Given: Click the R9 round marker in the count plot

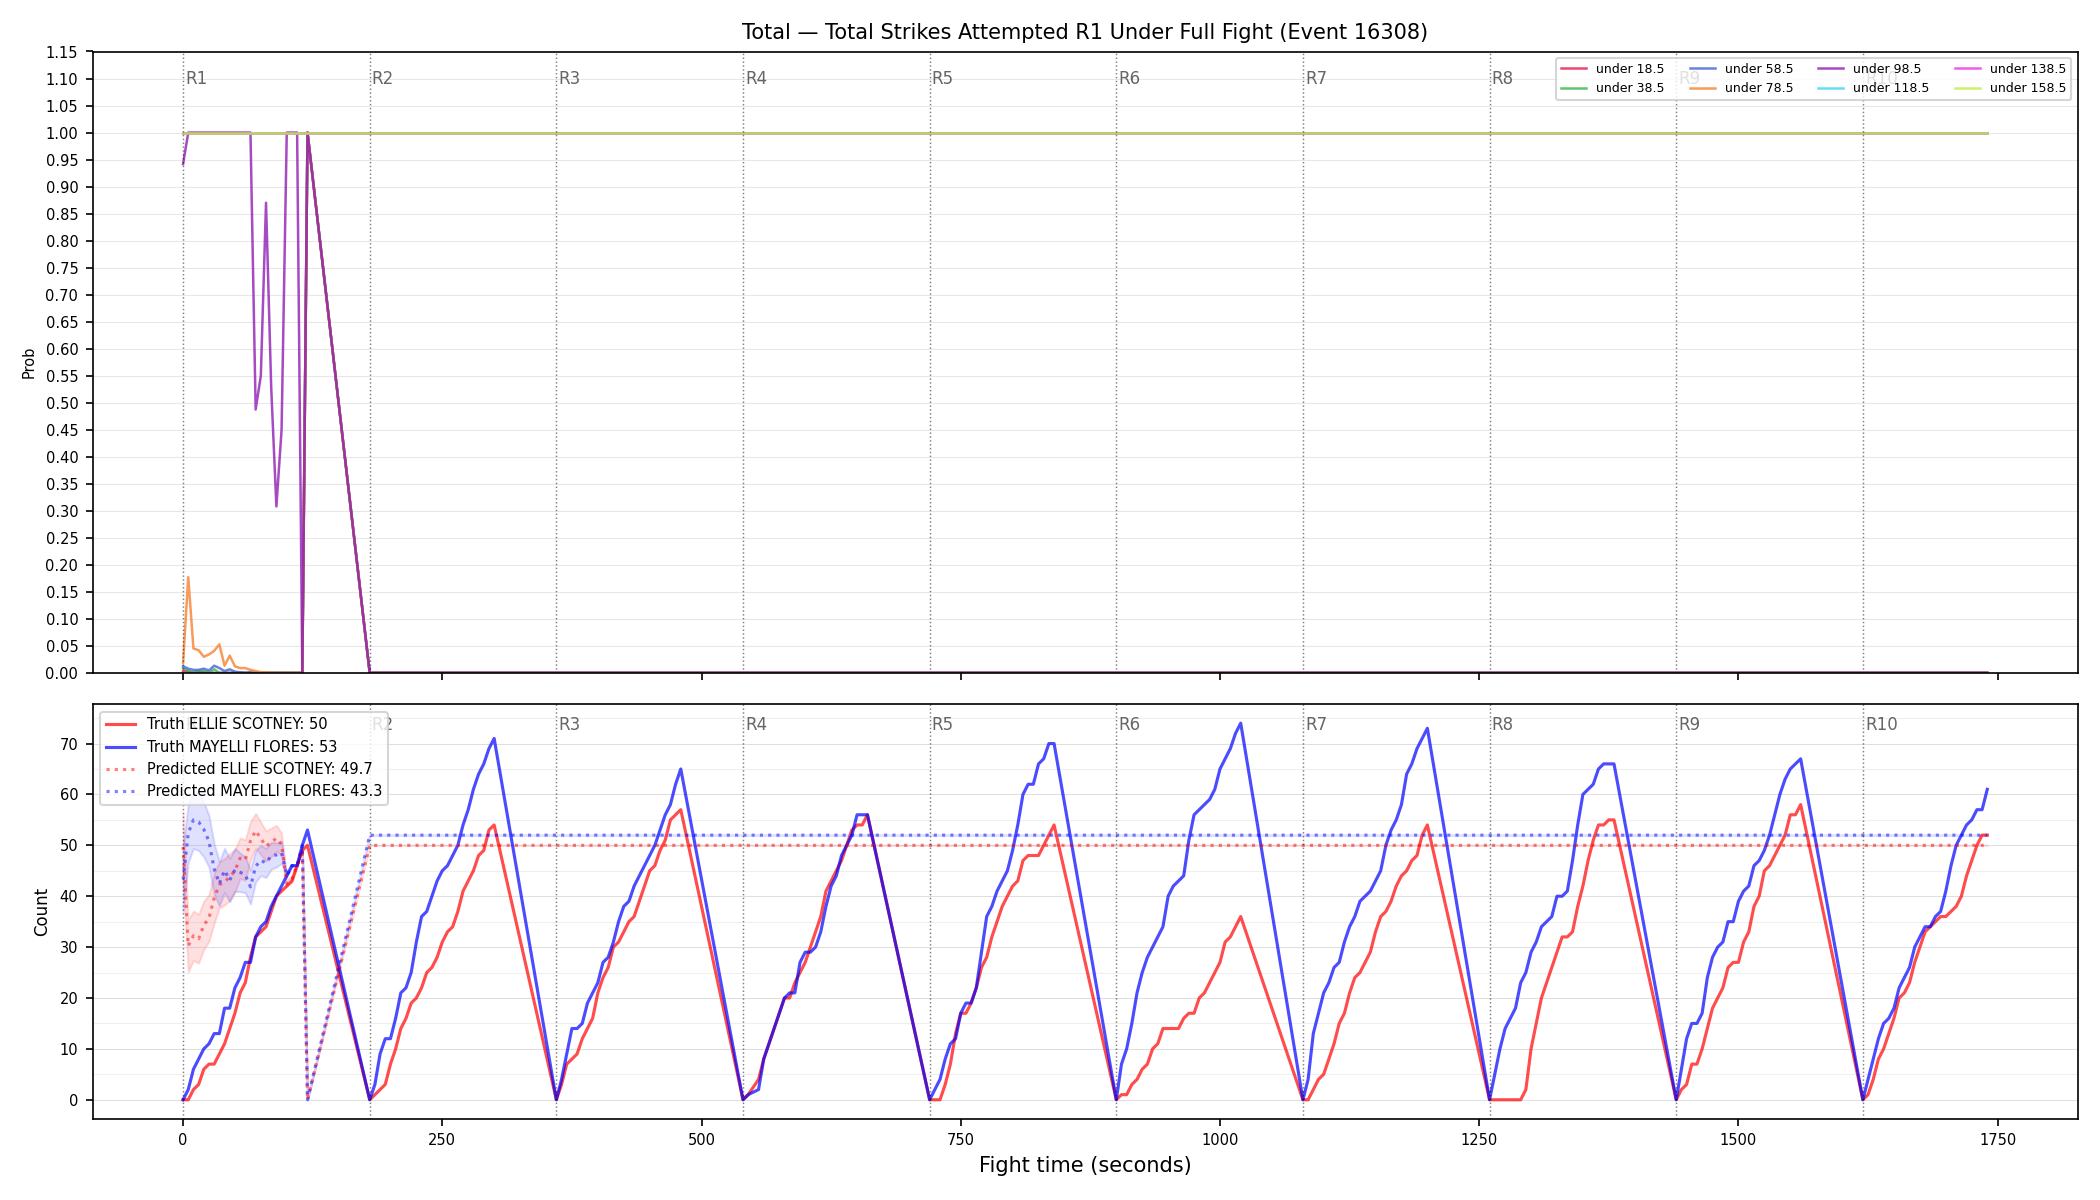Looking at the screenshot, I should pyautogui.click(x=1689, y=724).
